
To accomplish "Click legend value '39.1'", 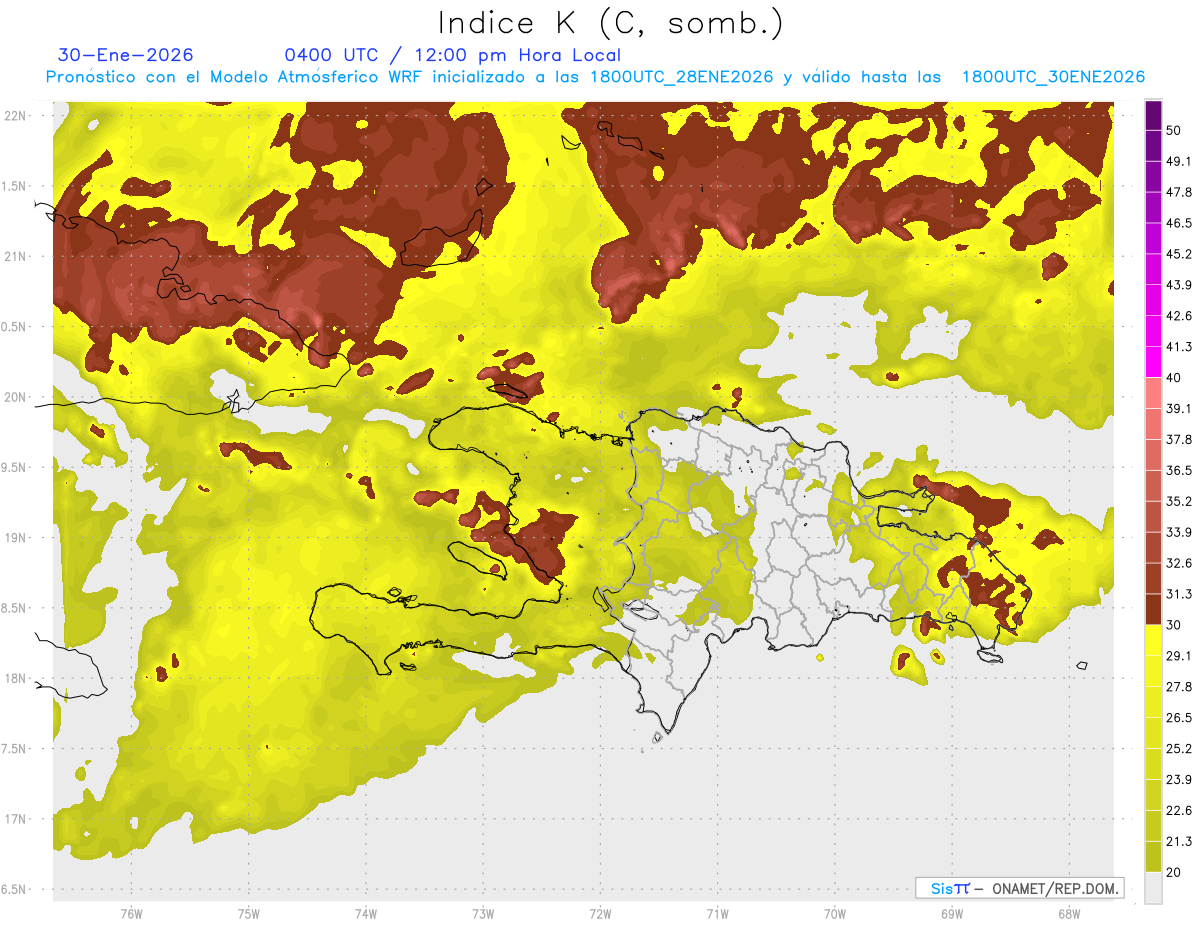I will pyautogui.click(x=1179, y=408).
